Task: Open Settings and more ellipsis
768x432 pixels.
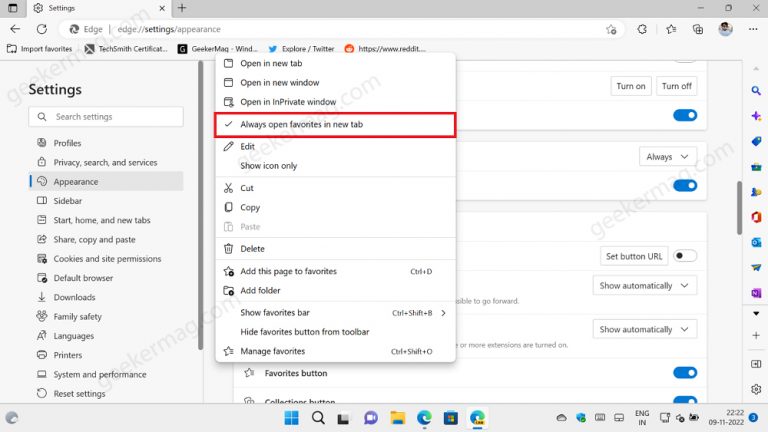Action: (753, 29)
